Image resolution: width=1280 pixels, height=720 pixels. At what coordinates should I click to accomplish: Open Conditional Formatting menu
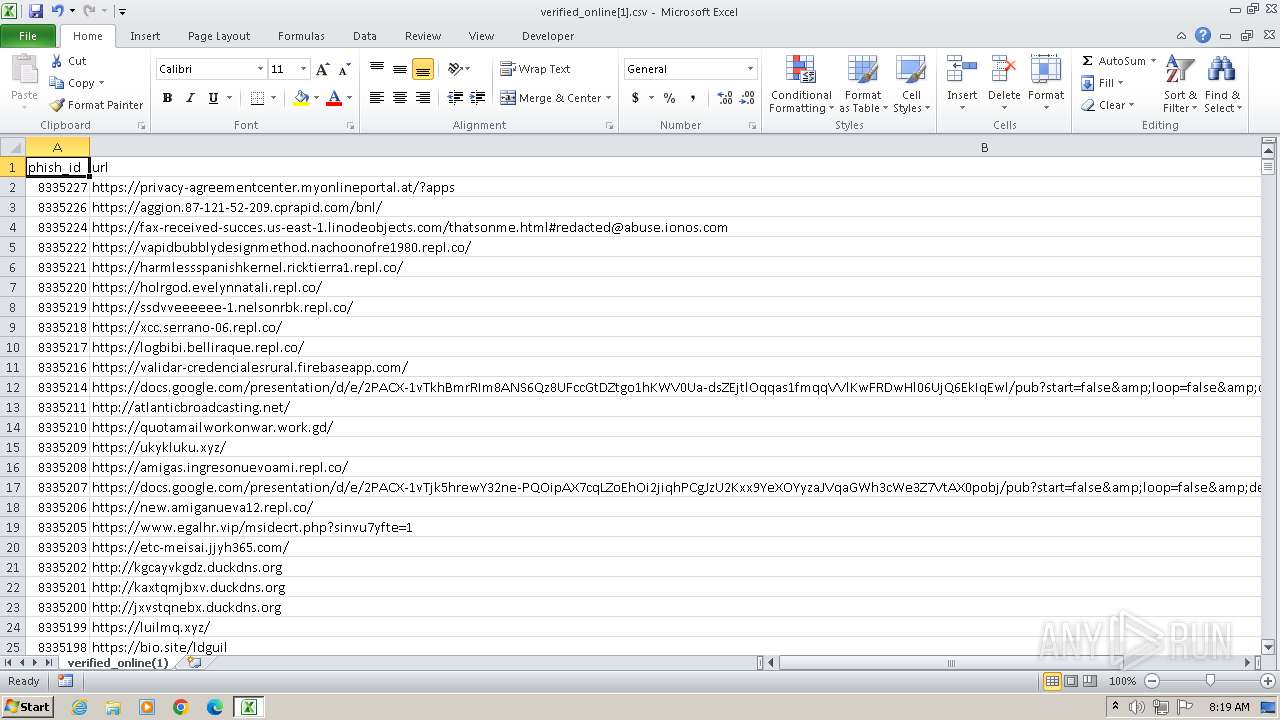[x=801, y=84]
